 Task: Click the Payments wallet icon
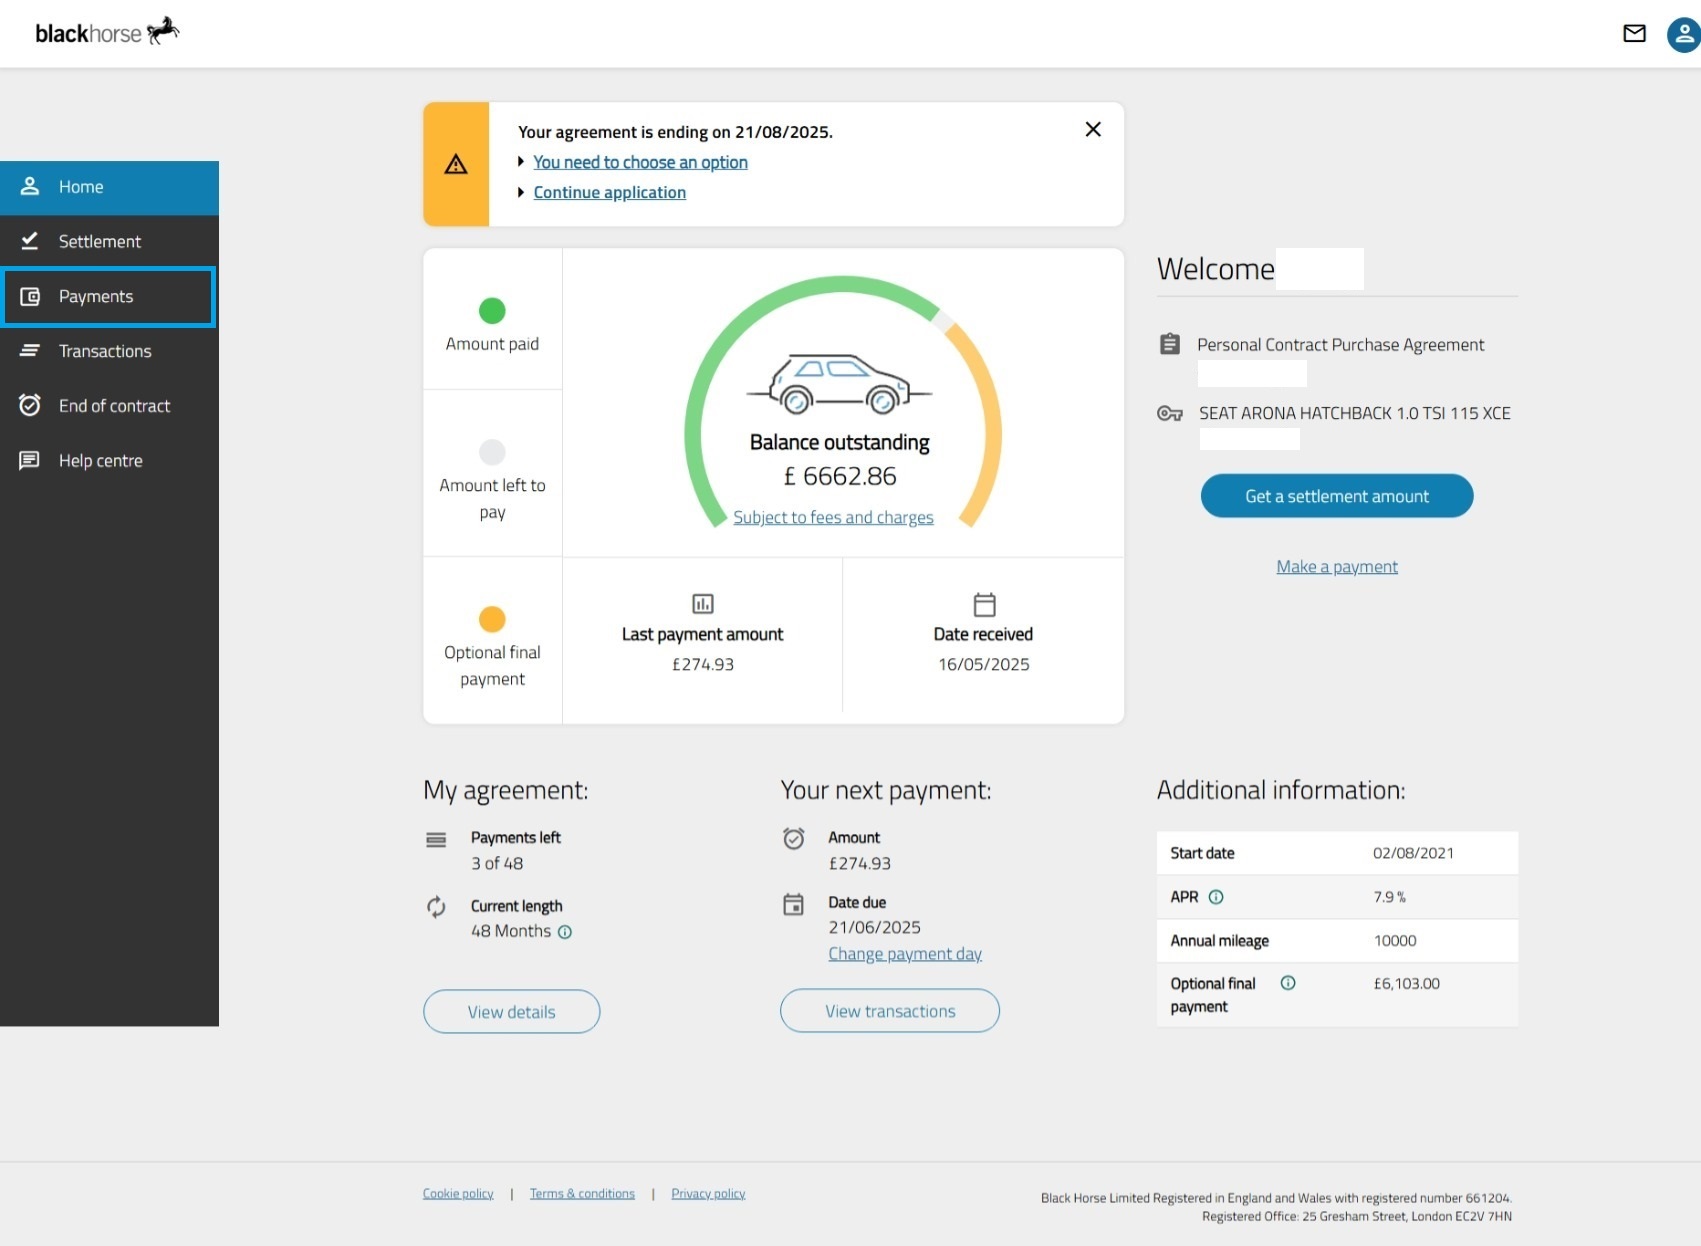coord(30,296)
